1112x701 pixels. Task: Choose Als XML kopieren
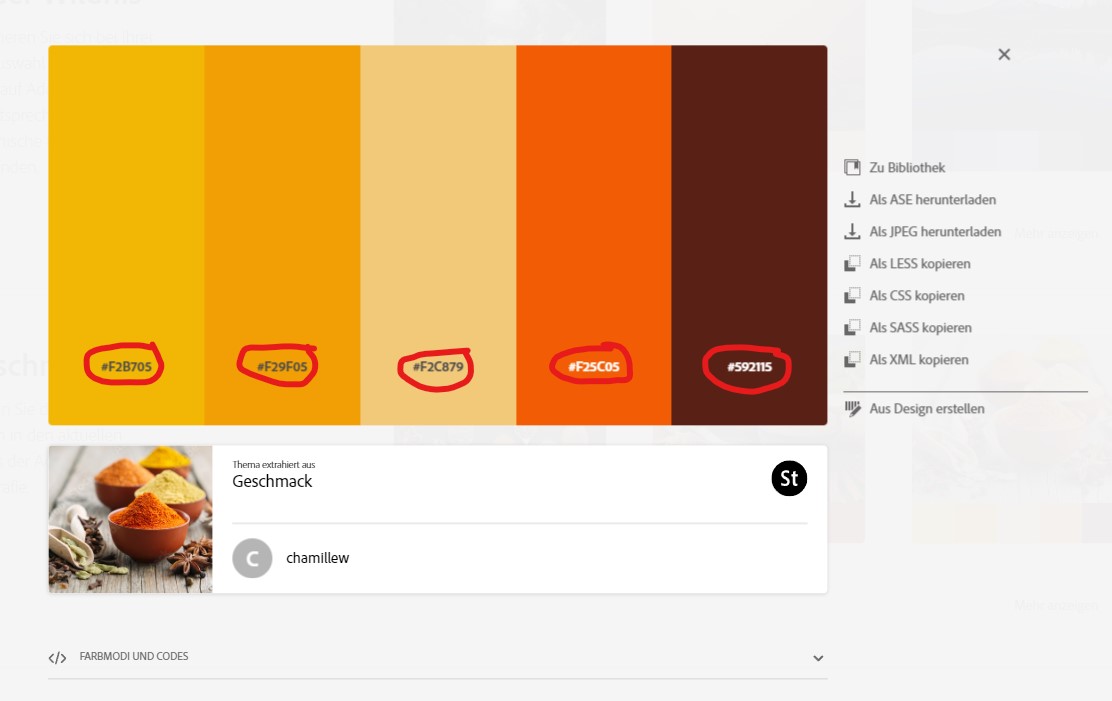point(919,359)
